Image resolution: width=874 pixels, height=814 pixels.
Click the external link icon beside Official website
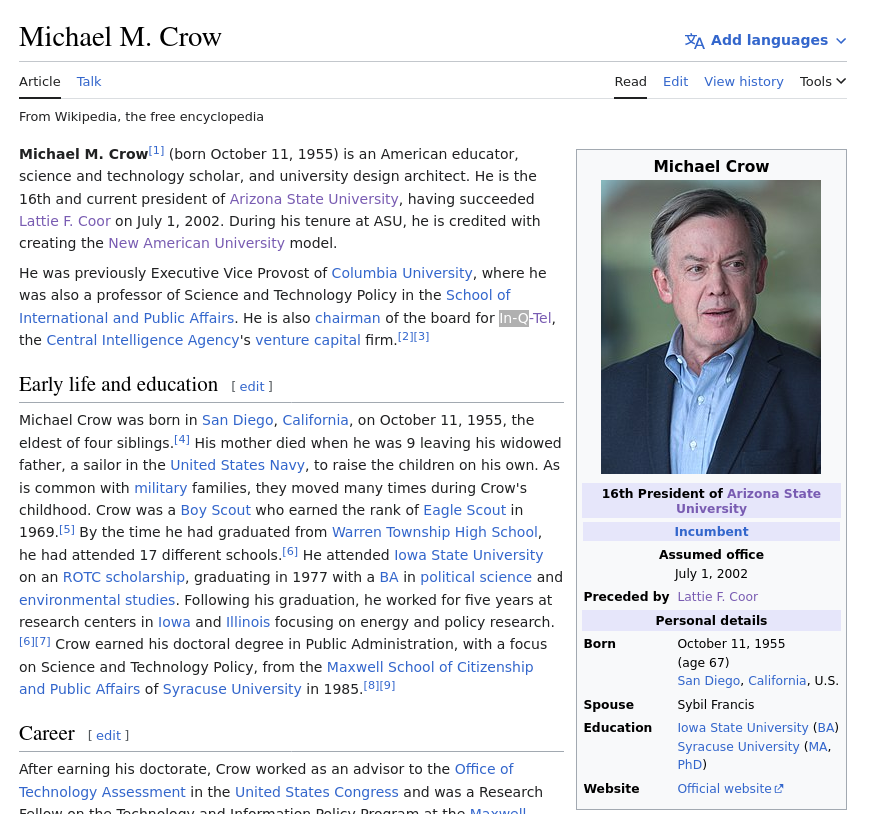point(779,788)
